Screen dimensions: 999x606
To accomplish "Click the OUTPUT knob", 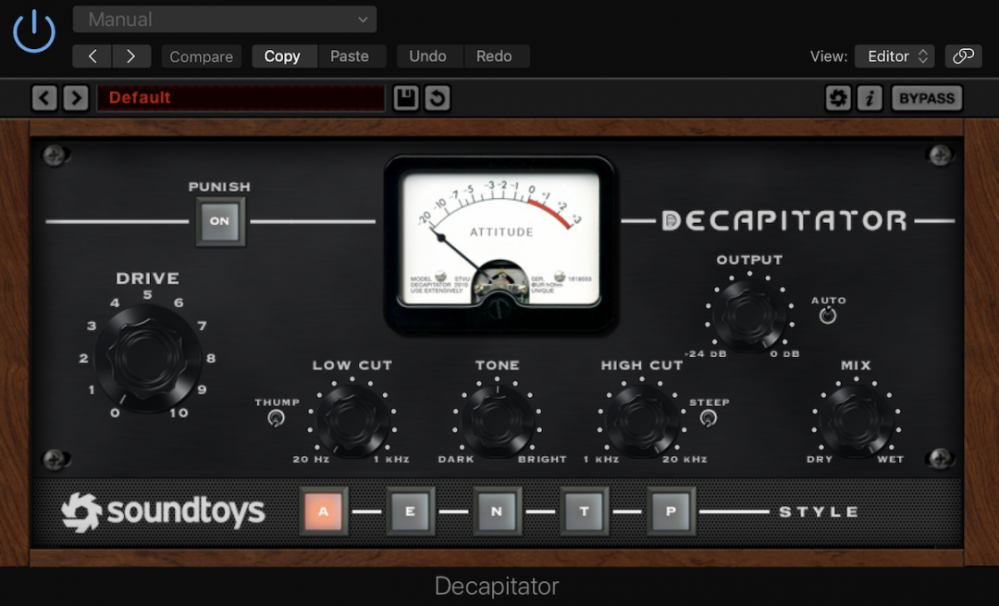I will click(x=749, y=314).
